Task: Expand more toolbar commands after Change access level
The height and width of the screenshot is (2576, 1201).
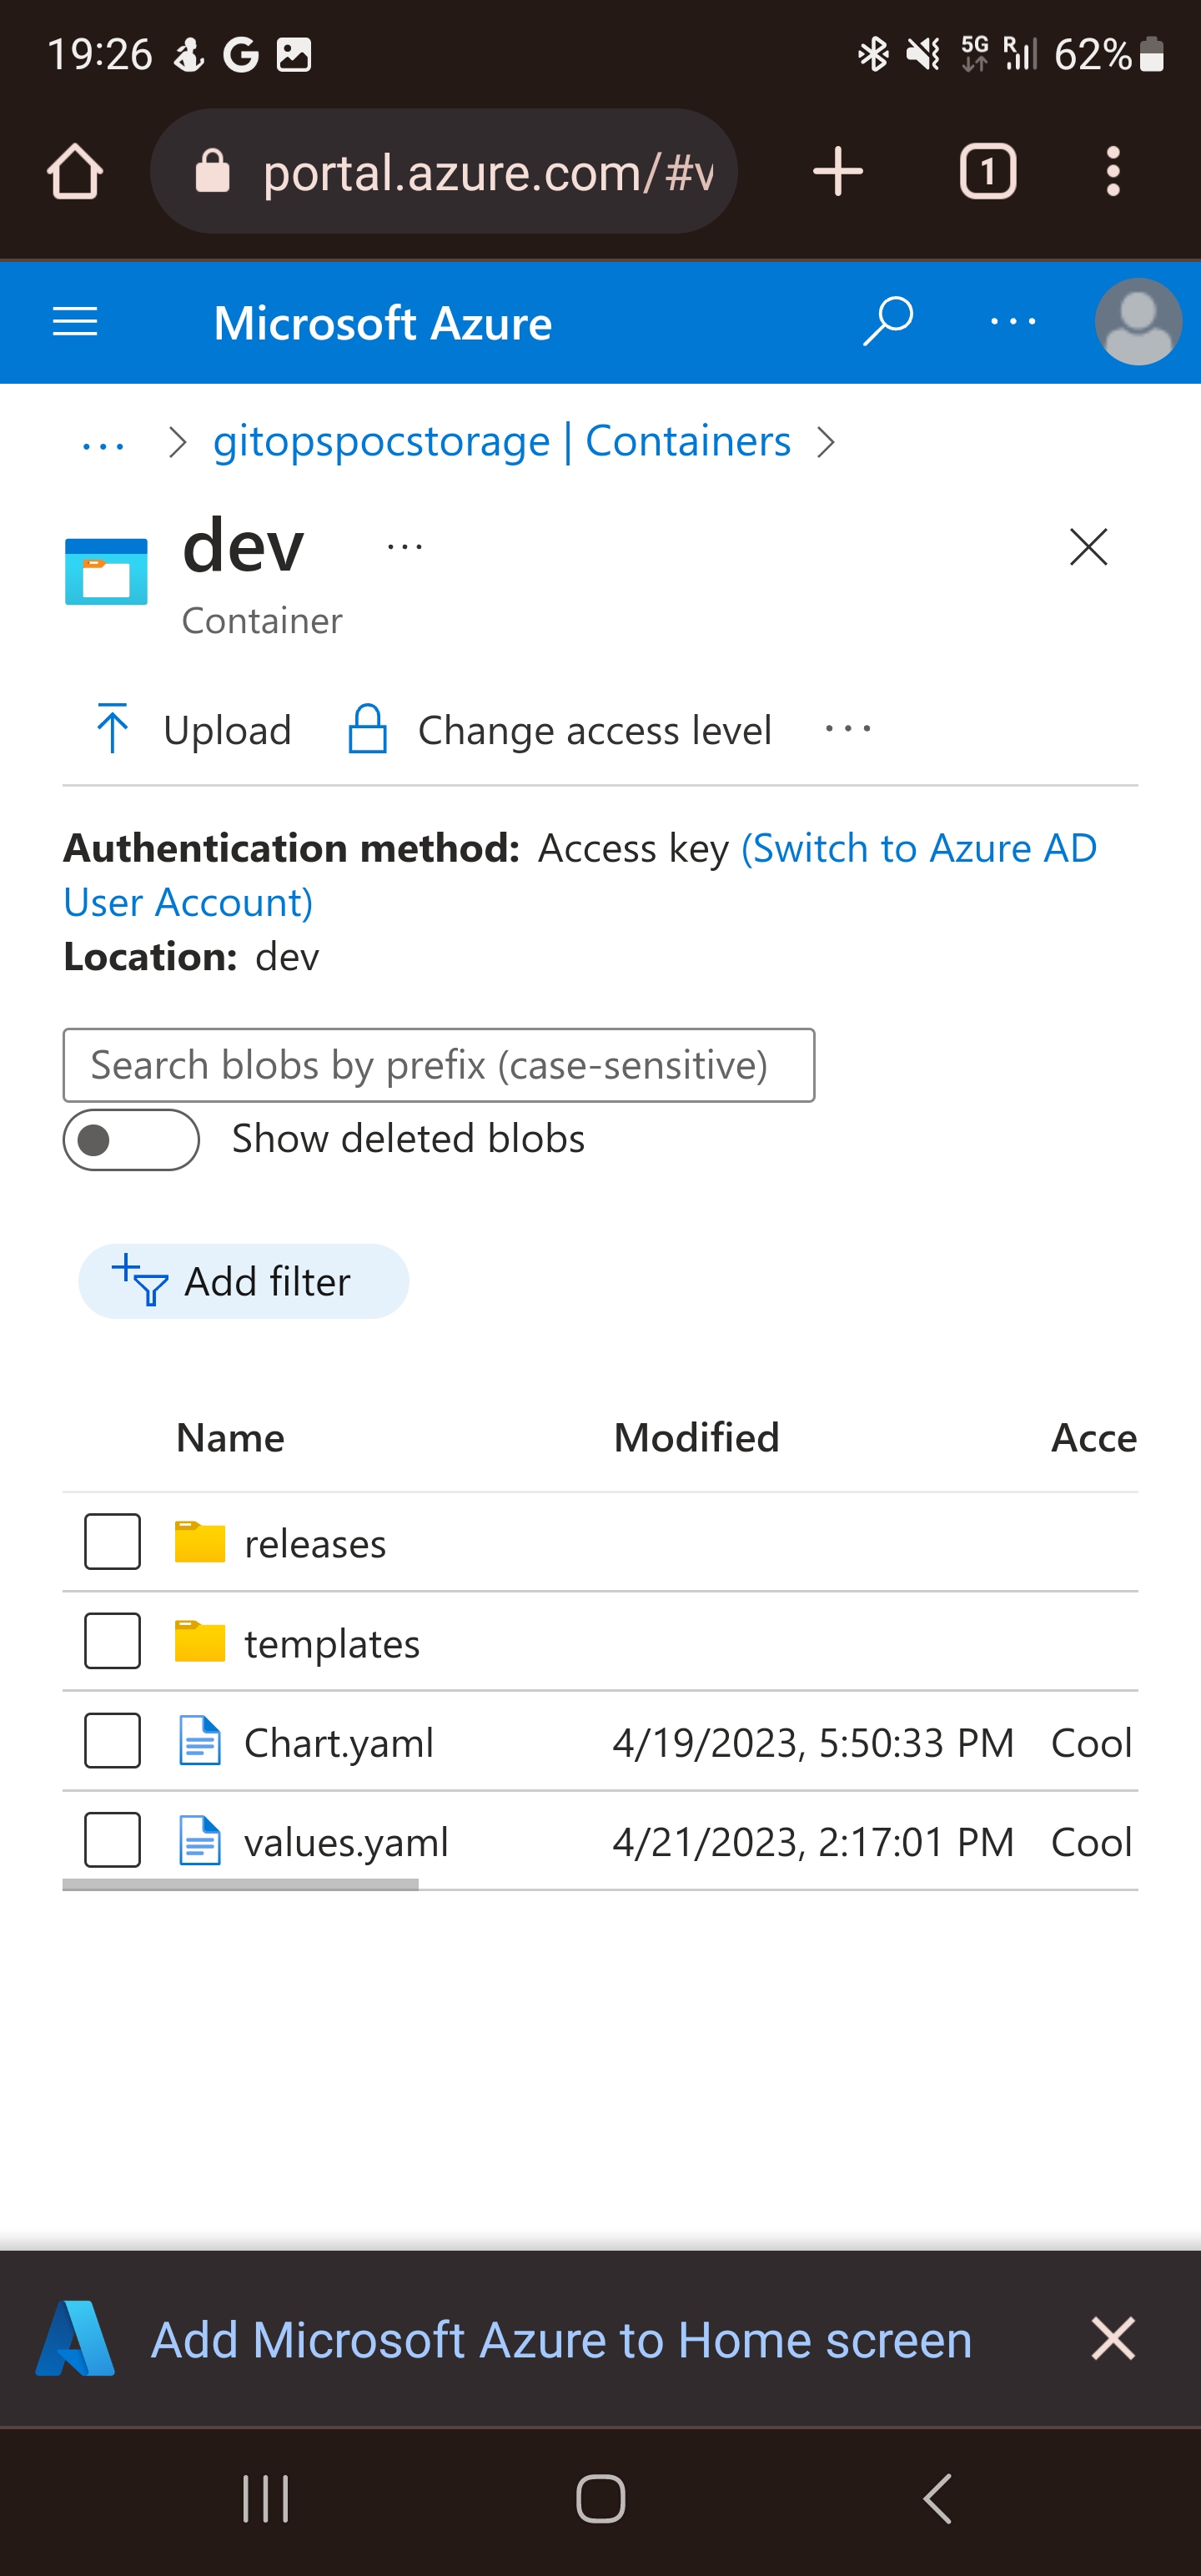Action: [848, 729]
